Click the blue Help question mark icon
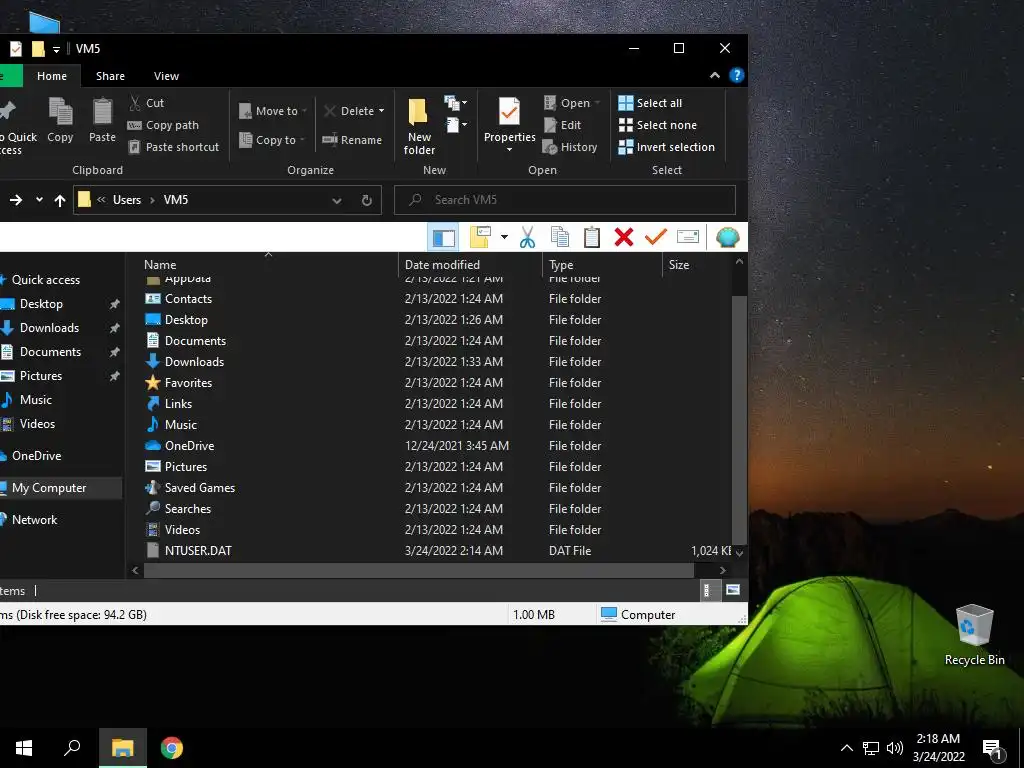 tap(737, 76)
